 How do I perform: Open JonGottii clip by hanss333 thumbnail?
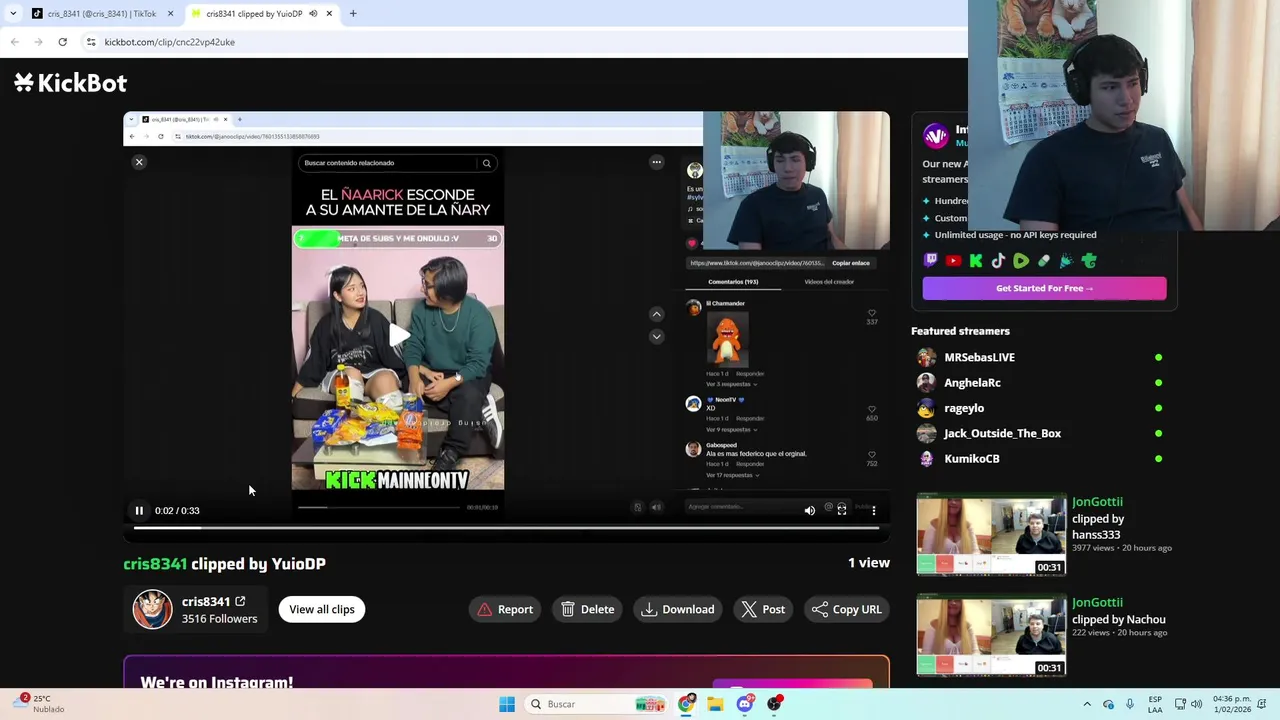coord(991,535)
